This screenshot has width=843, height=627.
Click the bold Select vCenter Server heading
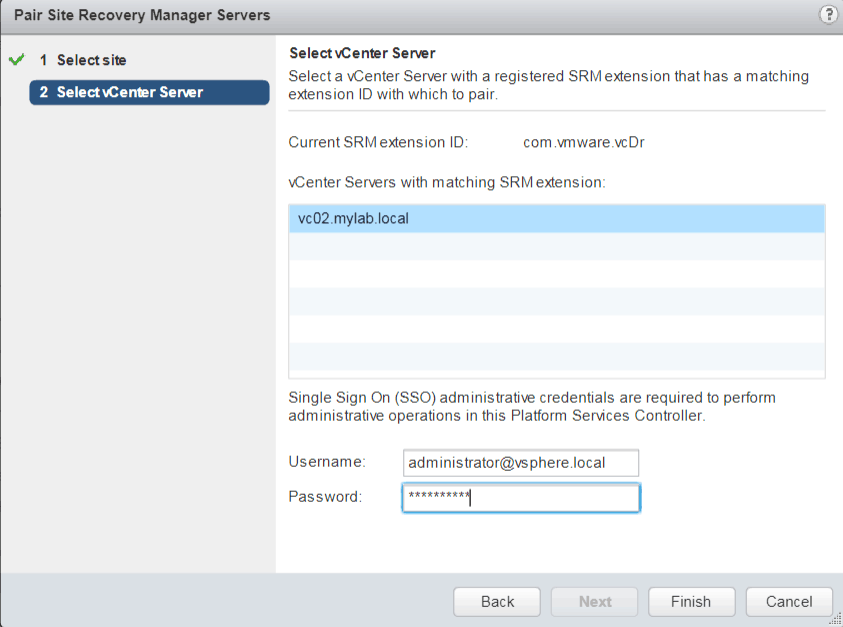362,53
